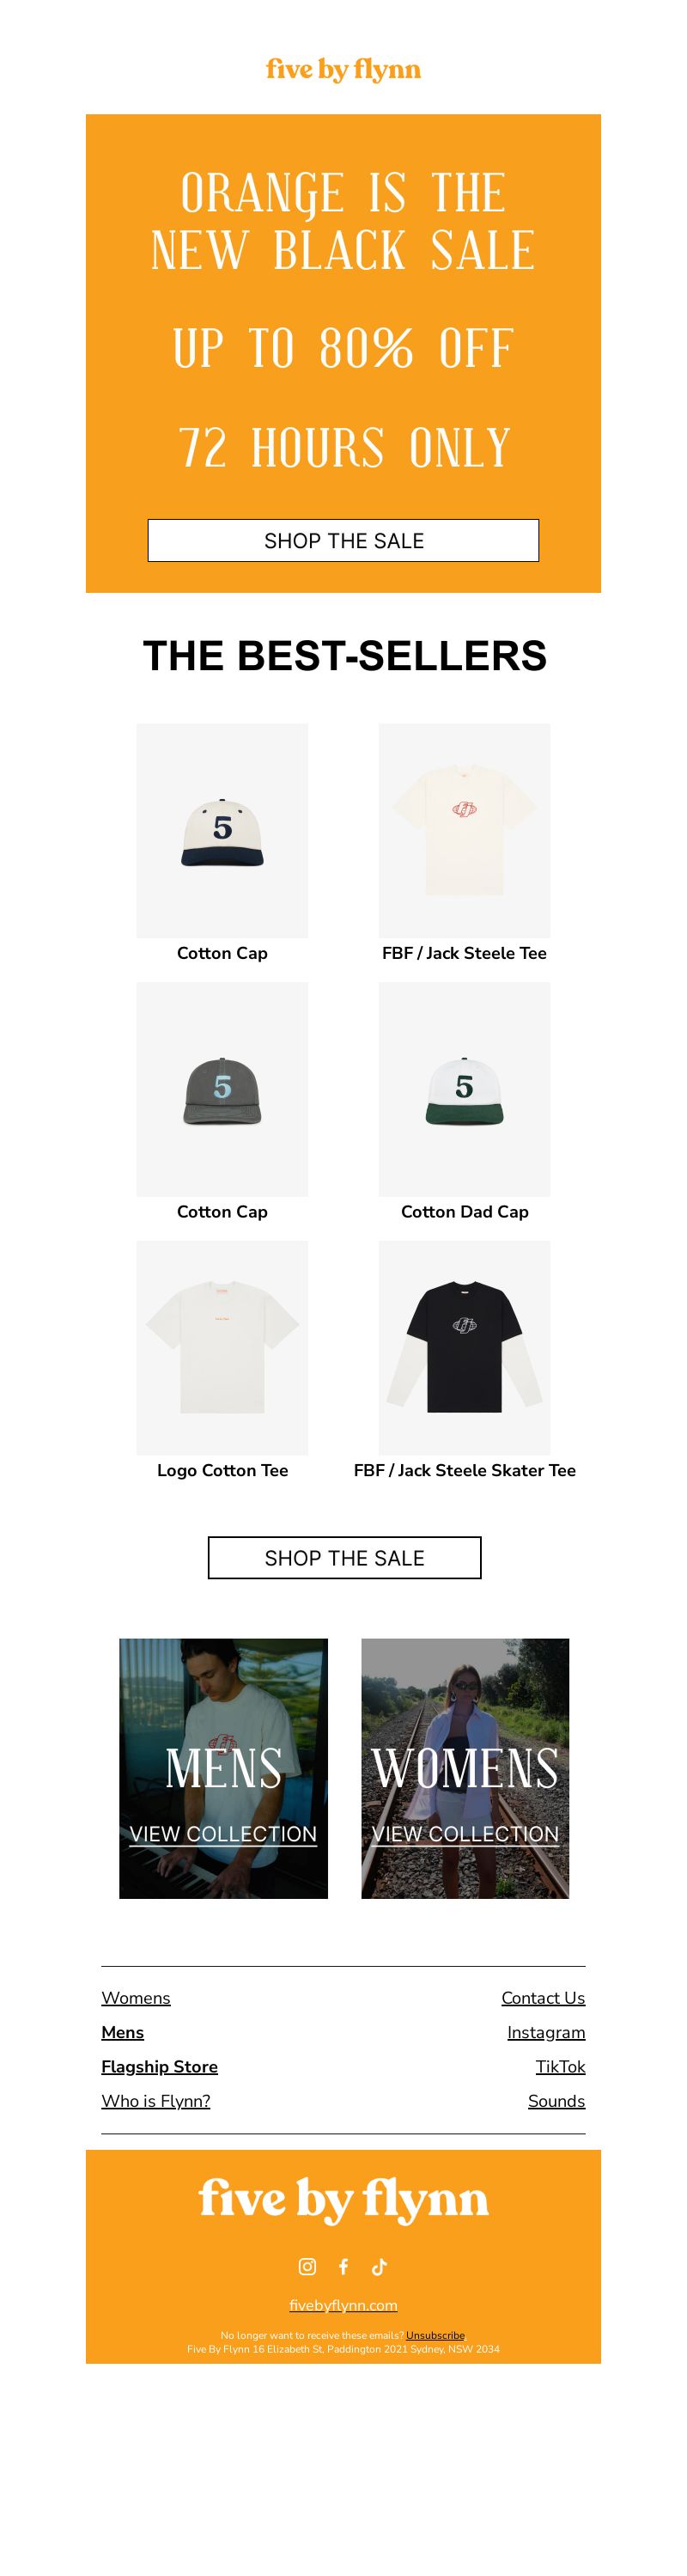Open the Contact Us link

coord(543,1997)
